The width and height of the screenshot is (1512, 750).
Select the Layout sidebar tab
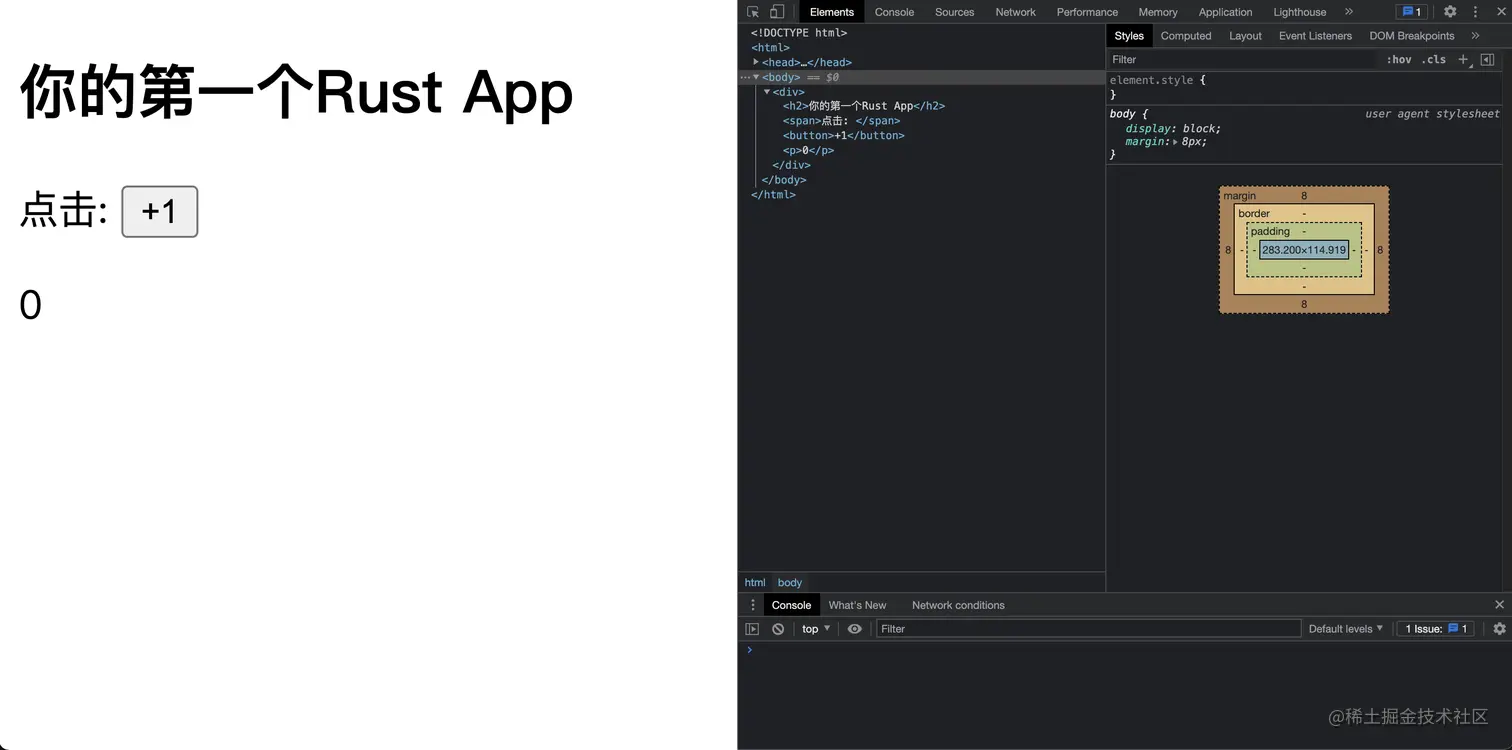1245,36
